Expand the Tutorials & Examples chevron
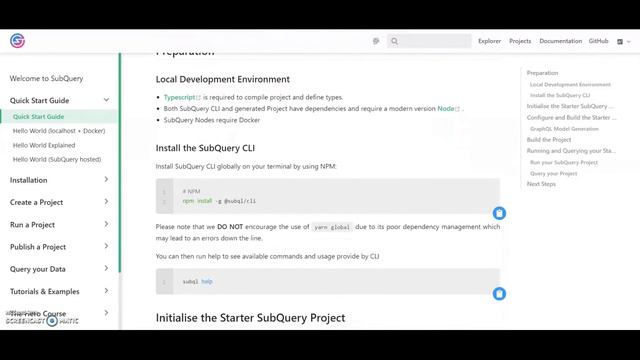Screen dimensions: 640x360 click(x=106, y=291)
